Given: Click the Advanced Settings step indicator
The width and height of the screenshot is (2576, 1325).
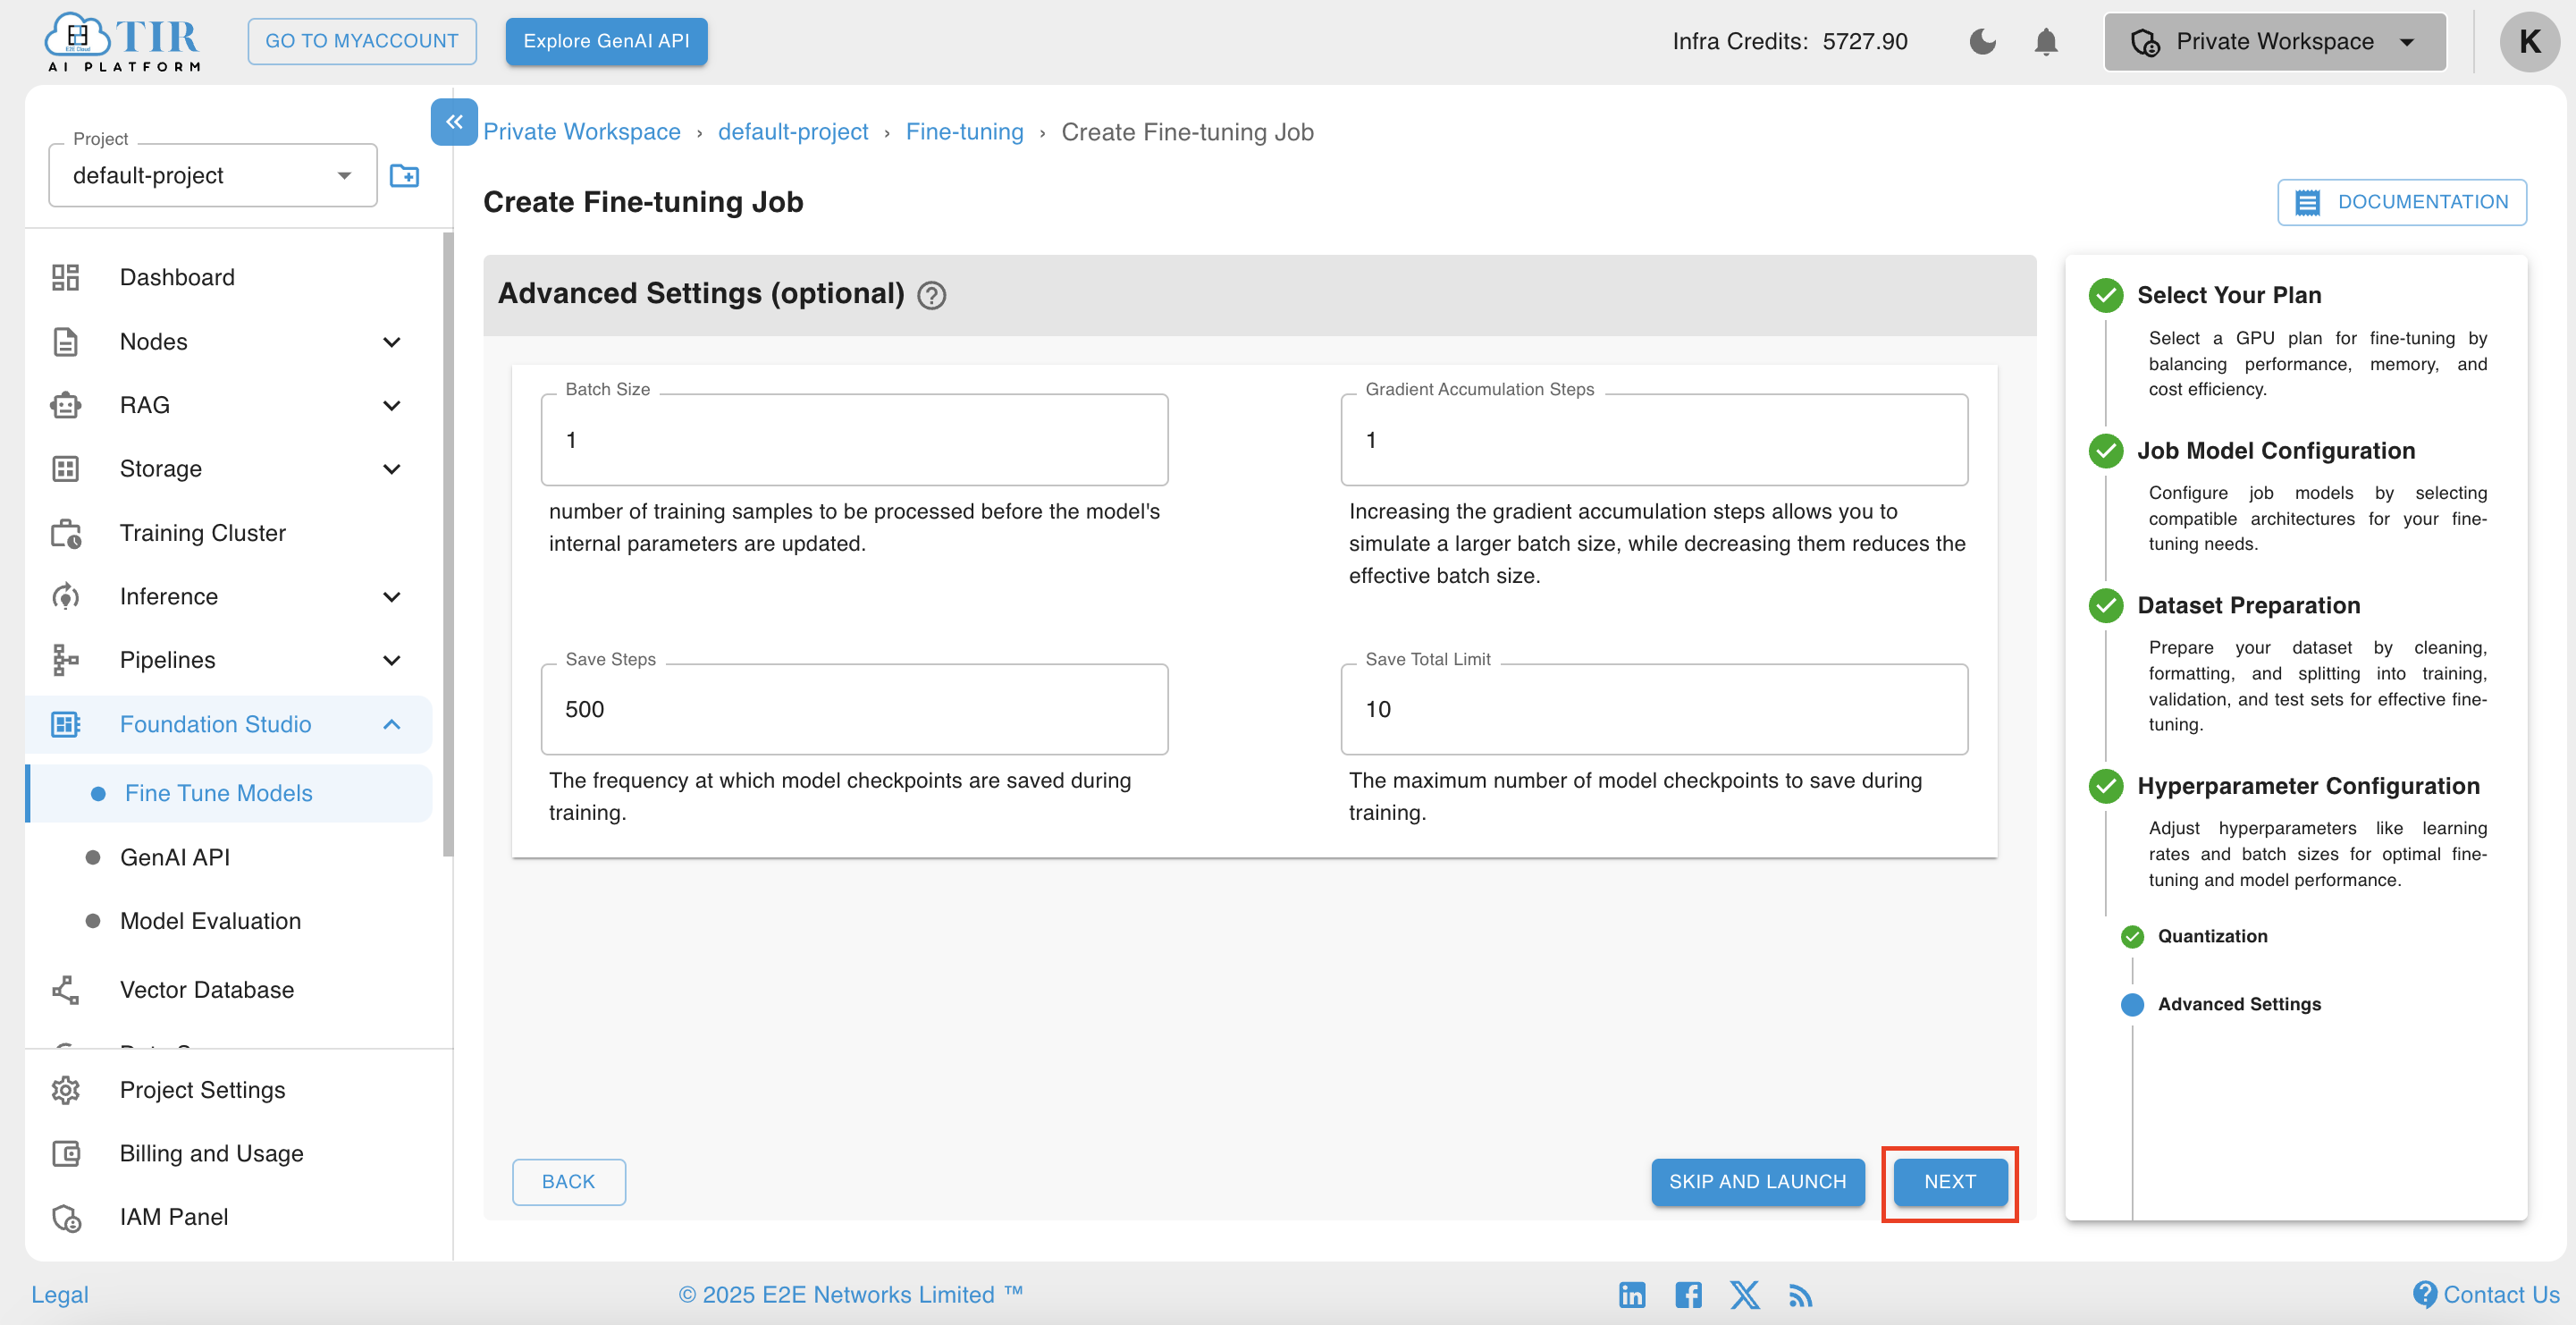Looking at the screenshot, I should [2132, 1005].
